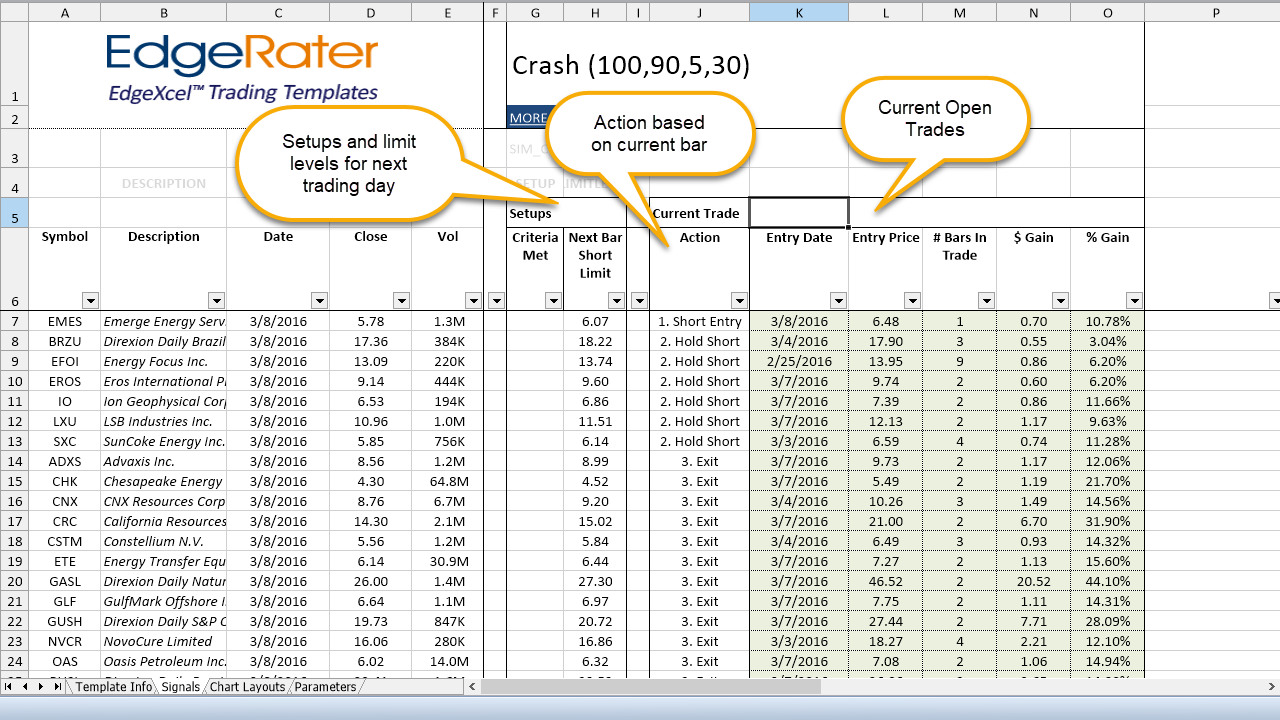Select the row 7 header
This screenshot has width=1280, height=720.
(14, 321)
